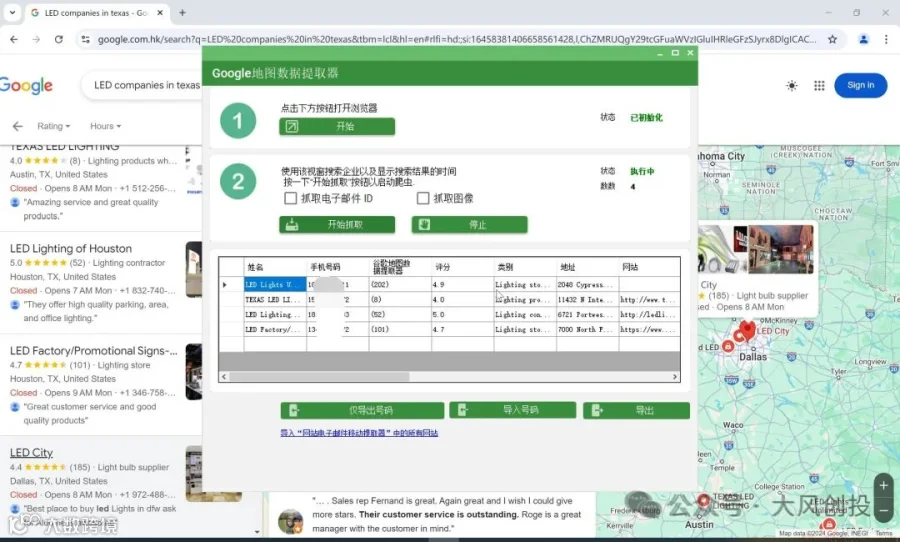Click the 导出 button
900x542 pixels.
tap(637, 411)
